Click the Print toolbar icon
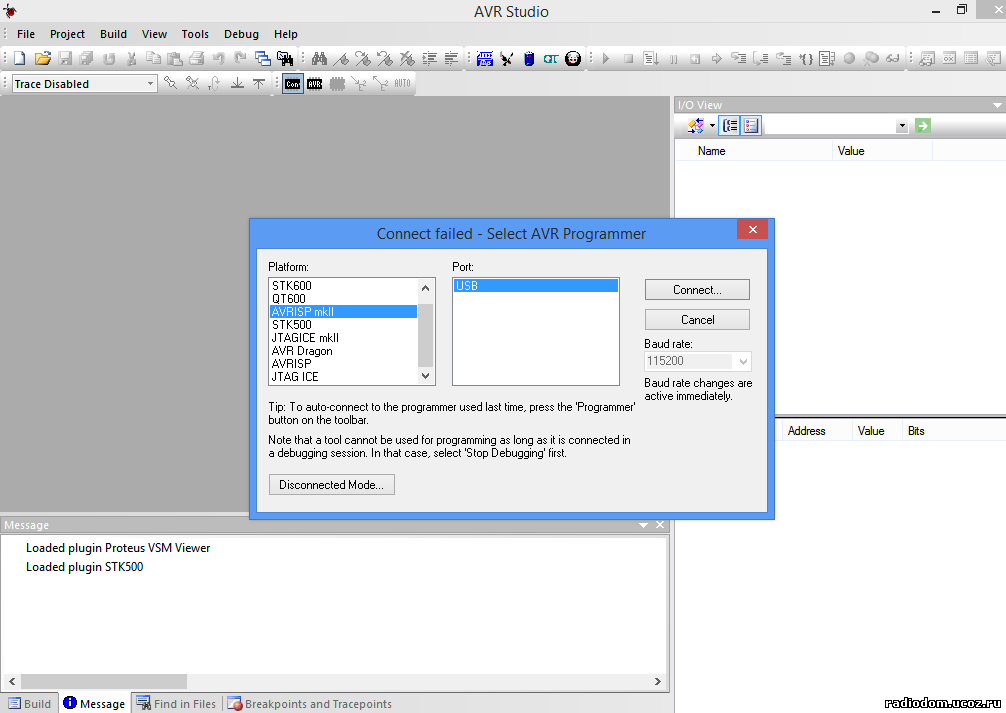1006x713 pixels. (x=196, y=58)
